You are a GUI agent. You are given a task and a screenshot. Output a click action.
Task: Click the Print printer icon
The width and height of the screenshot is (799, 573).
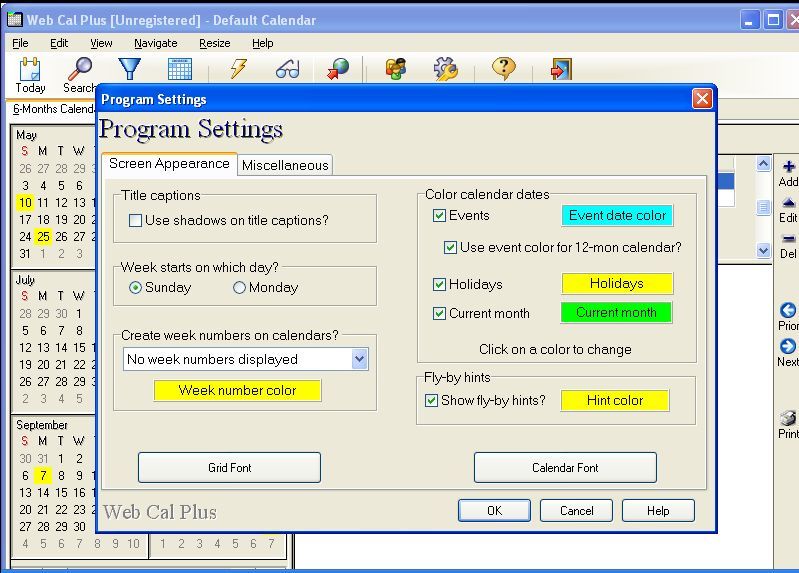click(788, 418)
